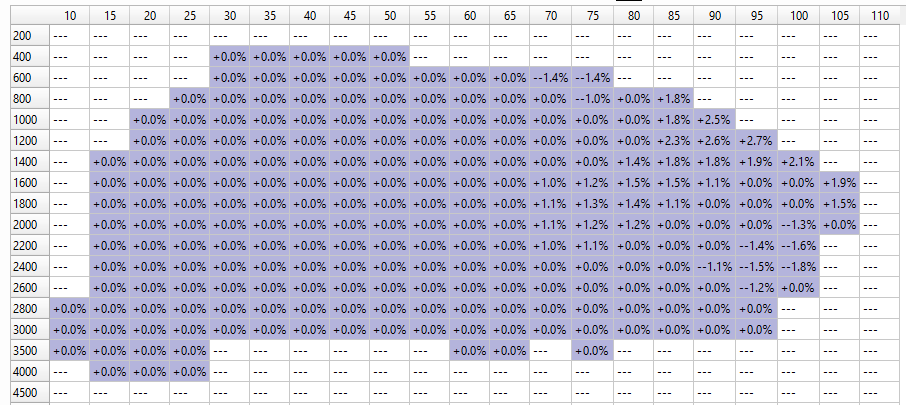
Task: Select the +2.5% cell in row 1000
Action: click(714, 119)
